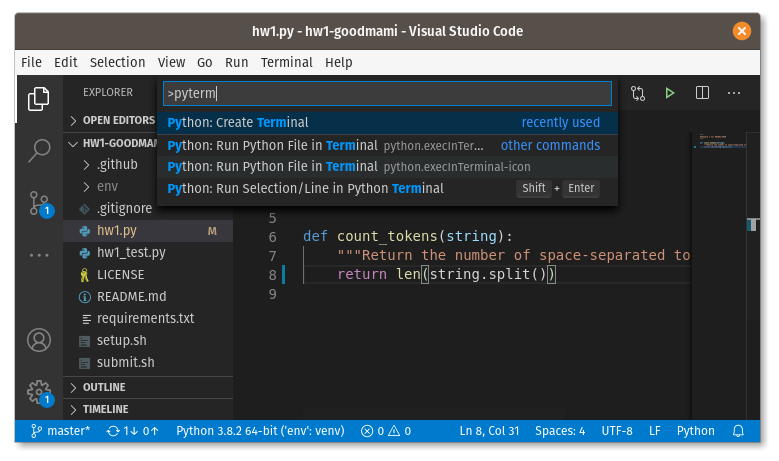Viewport: 779px width, 461px height.
Task: Open hw1_test.py file
Action: click(148, 252)
